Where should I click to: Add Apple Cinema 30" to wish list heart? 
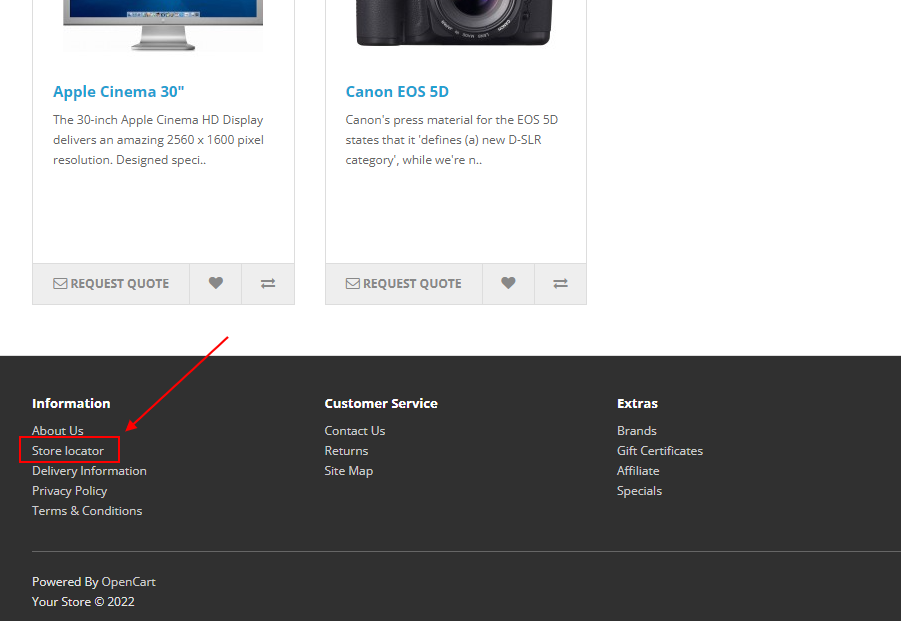[215, 284]
